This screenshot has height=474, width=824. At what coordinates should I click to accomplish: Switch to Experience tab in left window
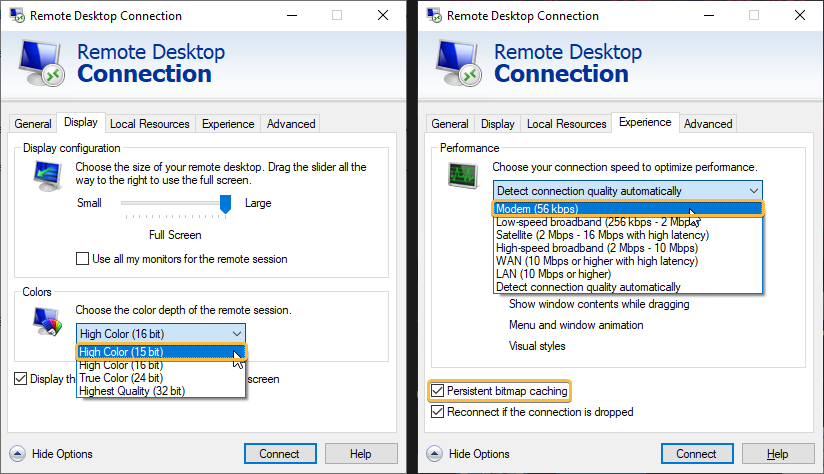pos(228,123)
